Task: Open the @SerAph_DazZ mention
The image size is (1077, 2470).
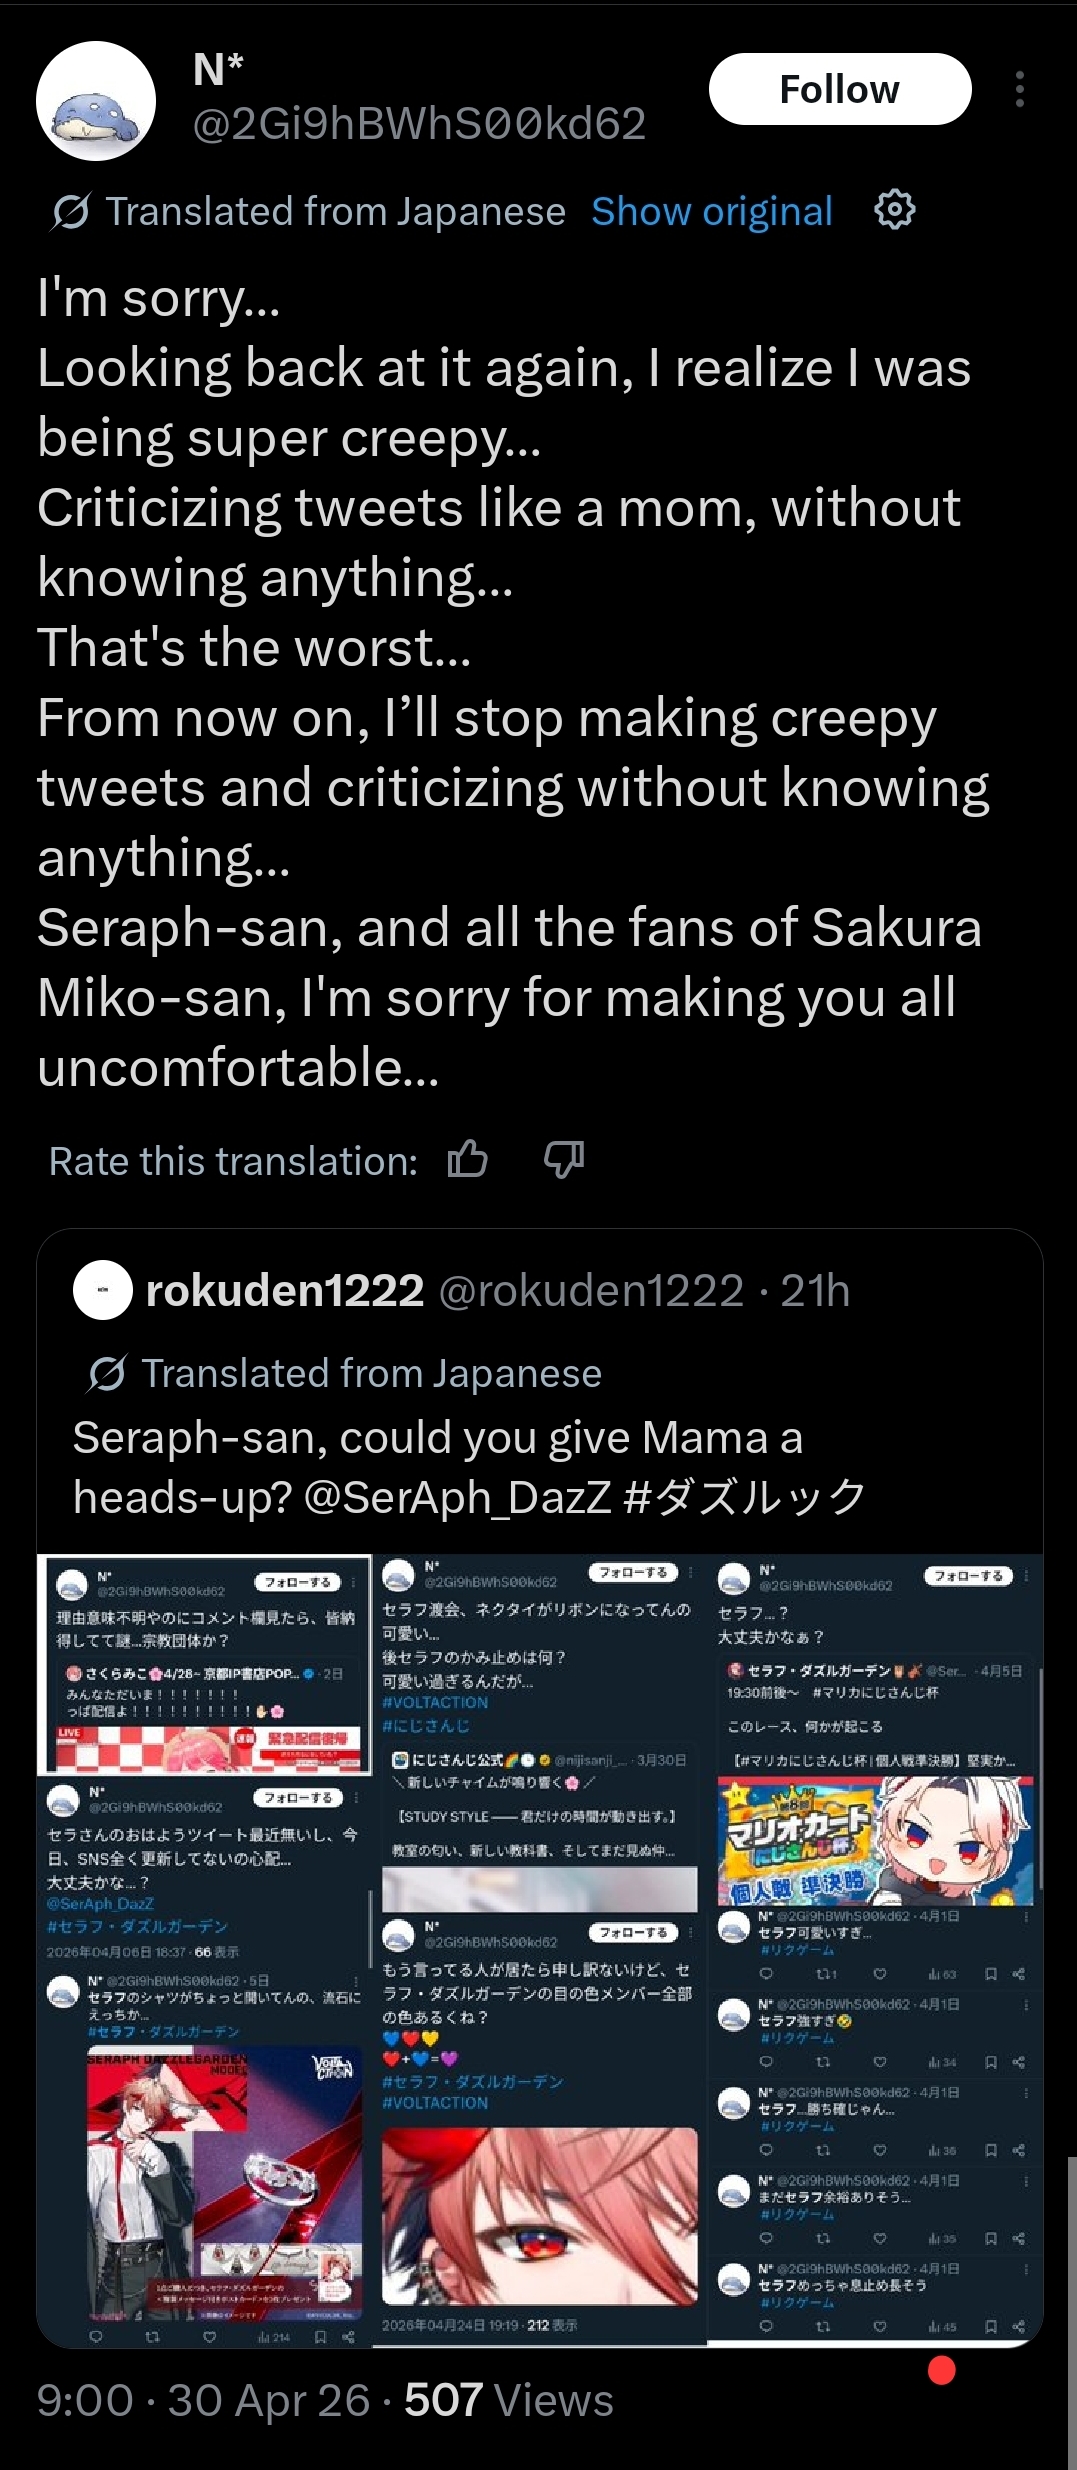Action: (x=456, y=1497)
